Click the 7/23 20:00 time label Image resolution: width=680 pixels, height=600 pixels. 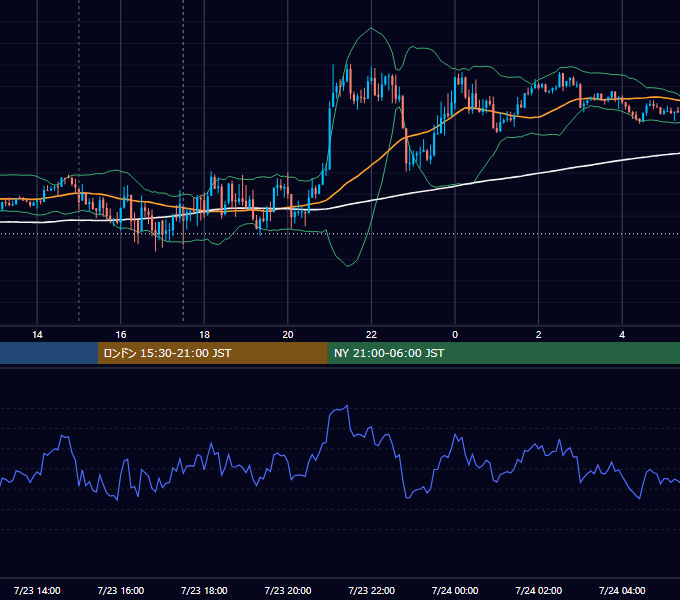288,590
